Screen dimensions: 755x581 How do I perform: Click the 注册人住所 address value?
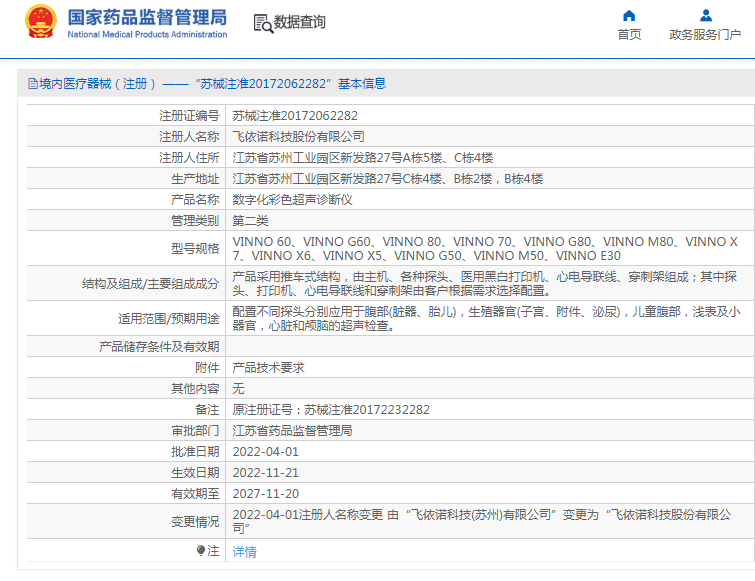click(x=363, y=158)
